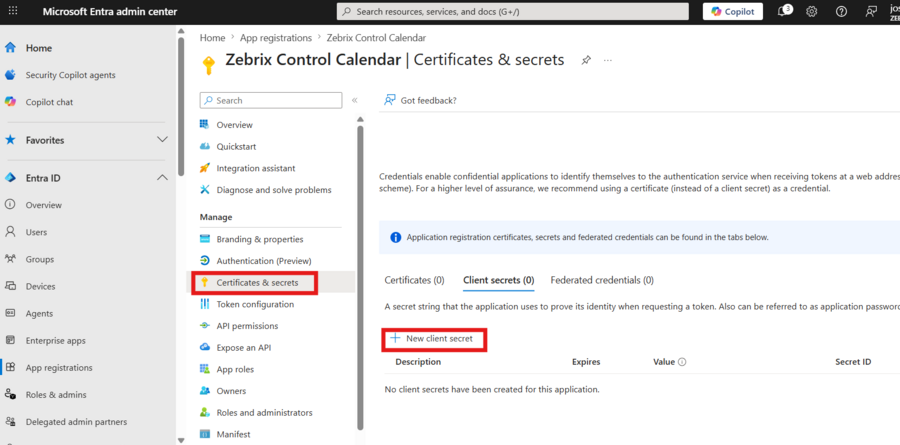Open App registrations in the left navigation
The image size is (900, 445).
(59, 367)
